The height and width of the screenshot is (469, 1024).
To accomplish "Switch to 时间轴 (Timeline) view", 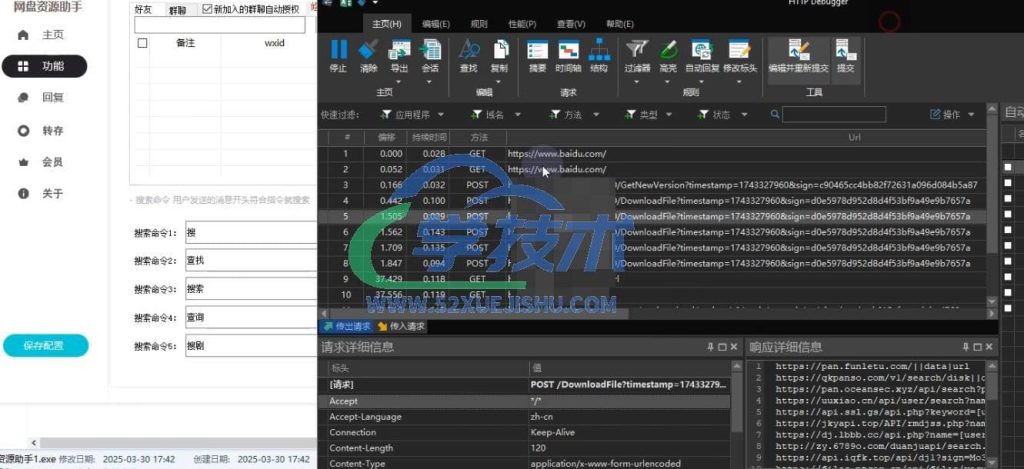I will point(568,54).
